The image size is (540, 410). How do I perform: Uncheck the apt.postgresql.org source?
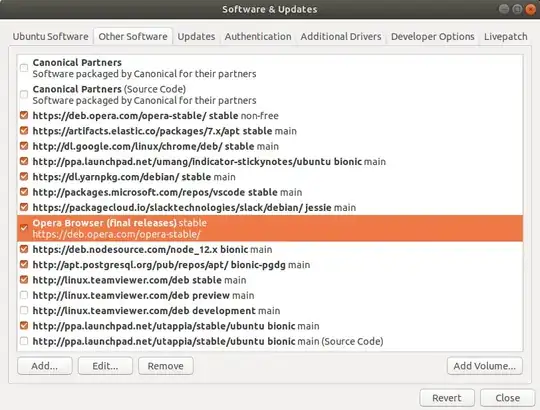(24, 264)
